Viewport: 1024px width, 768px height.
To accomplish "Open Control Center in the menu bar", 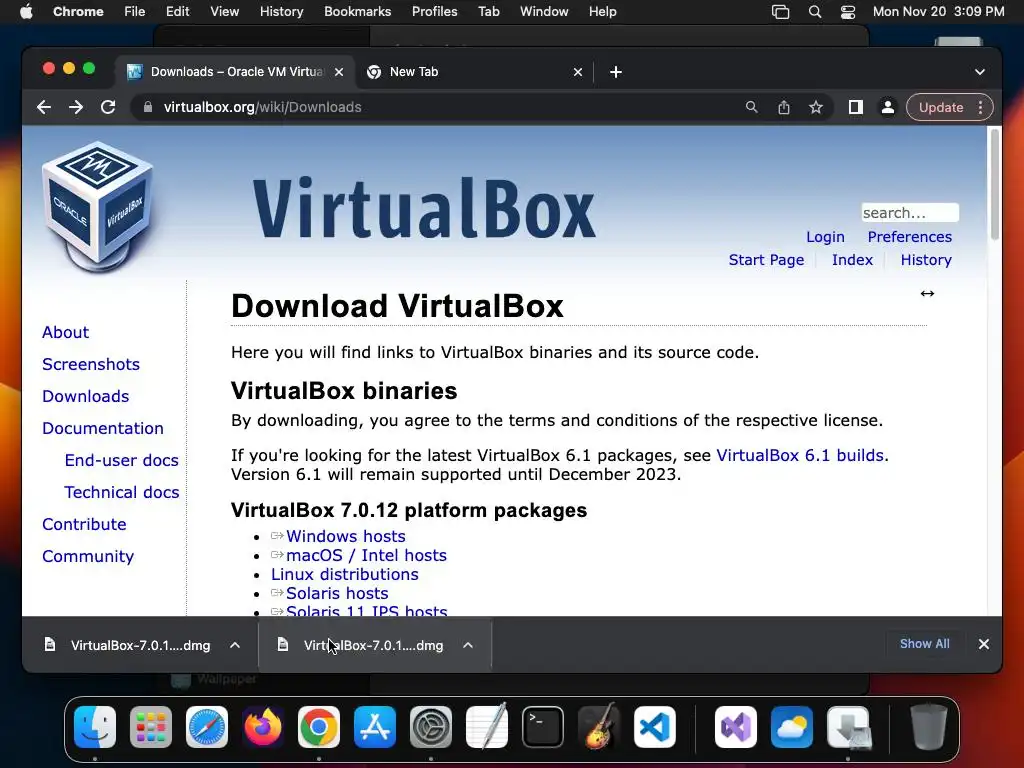I will pos(848,12).
